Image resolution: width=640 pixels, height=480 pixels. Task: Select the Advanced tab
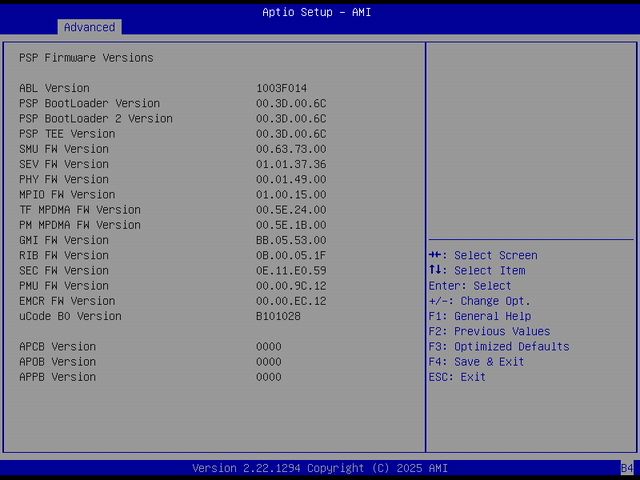click(89, 27)
